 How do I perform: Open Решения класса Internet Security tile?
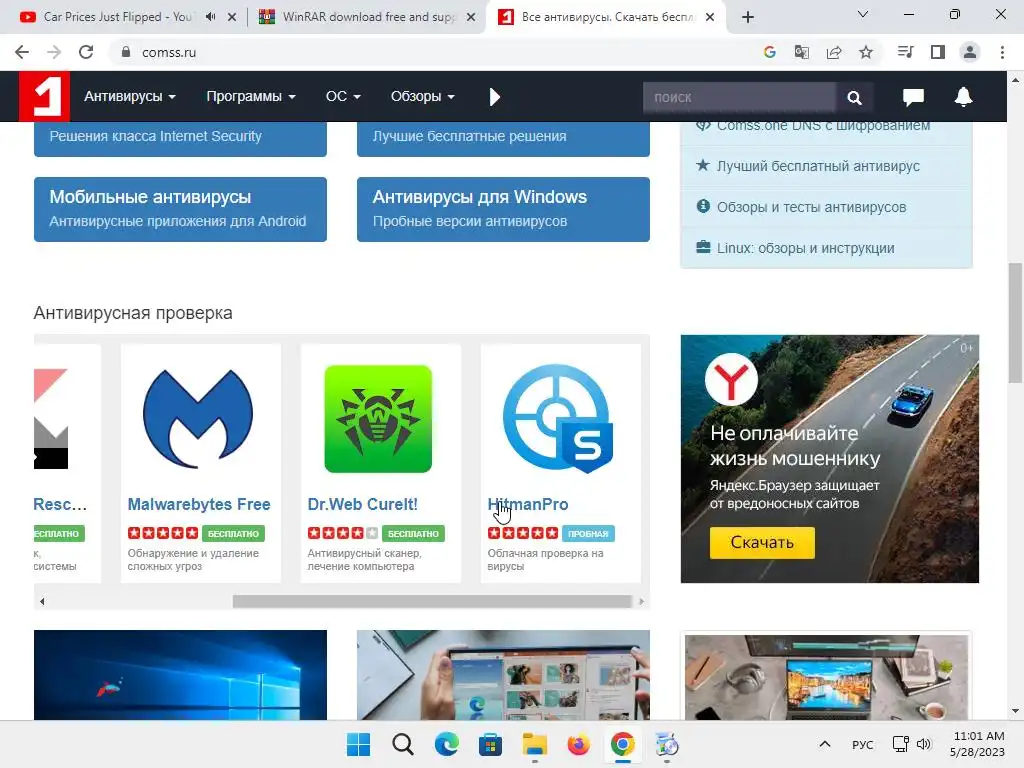point(180,138)
